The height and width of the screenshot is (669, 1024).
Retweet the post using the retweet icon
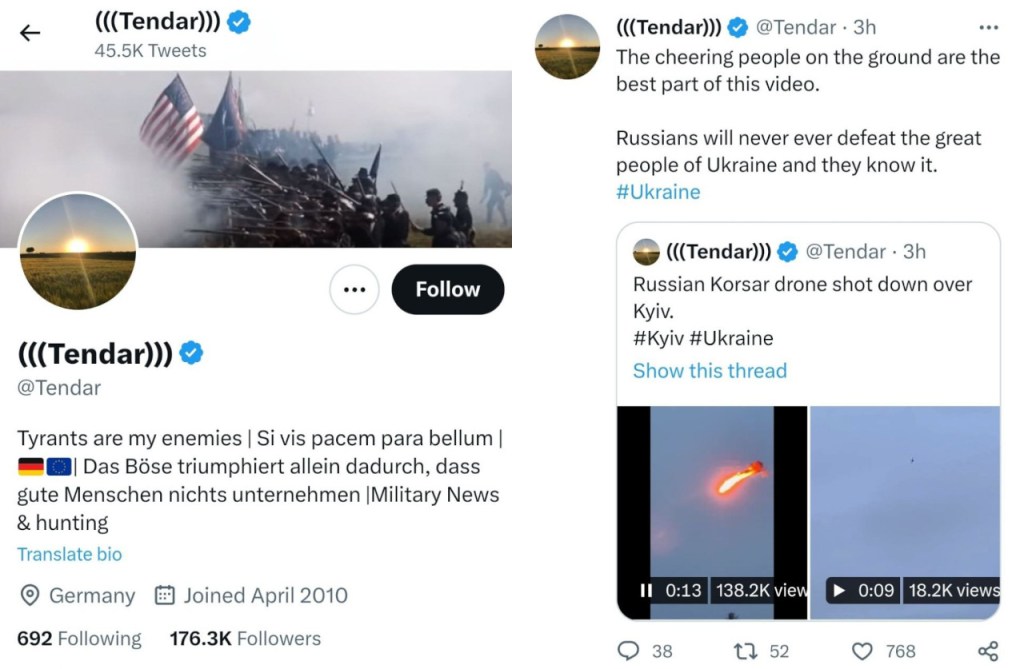point(745,651)
